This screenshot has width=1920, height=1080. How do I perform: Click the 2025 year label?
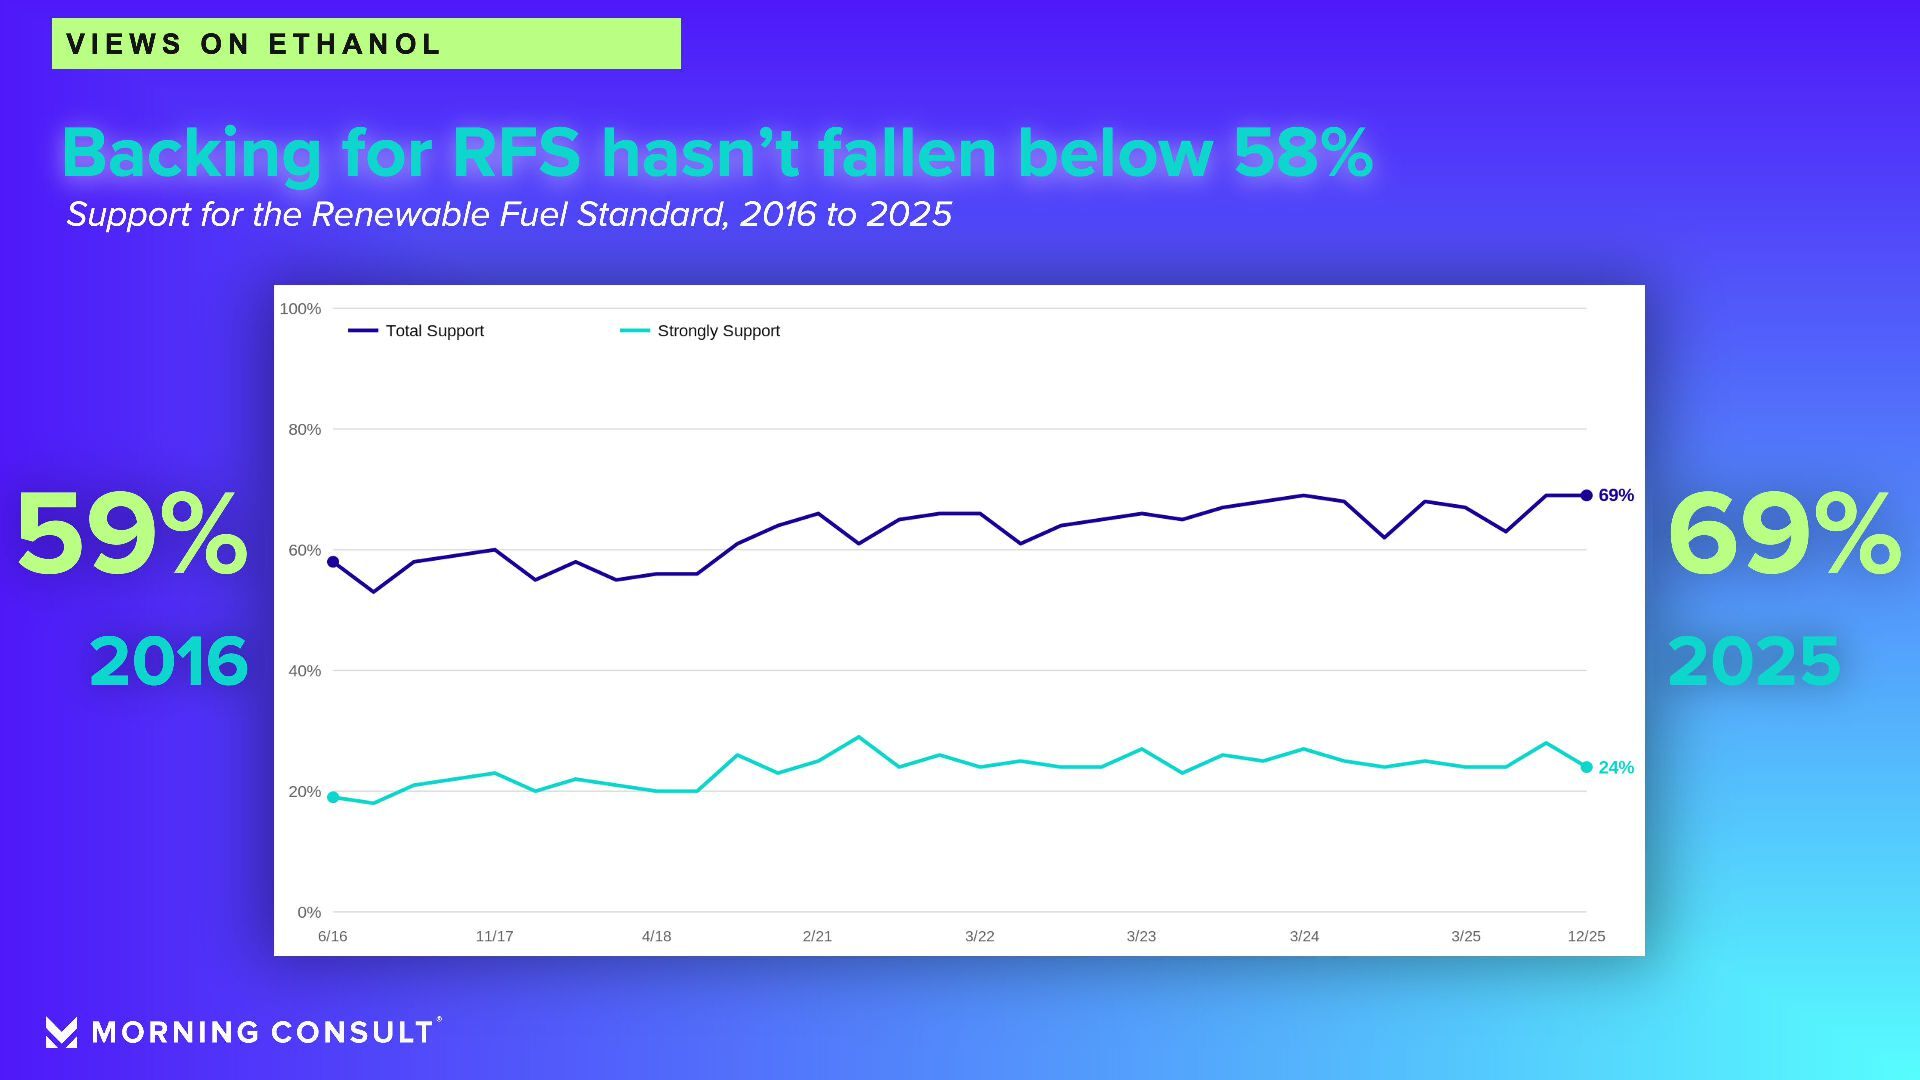click(1754, 661)
